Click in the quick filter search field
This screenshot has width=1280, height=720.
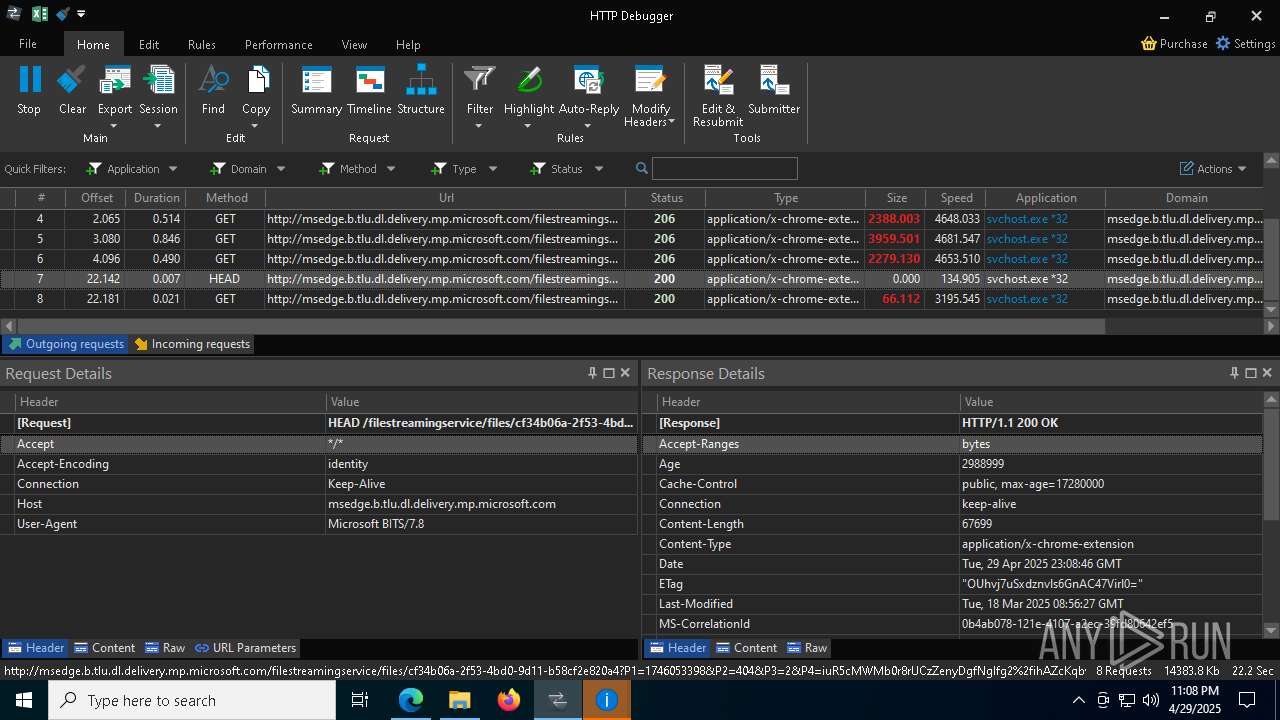click(725, 168)
